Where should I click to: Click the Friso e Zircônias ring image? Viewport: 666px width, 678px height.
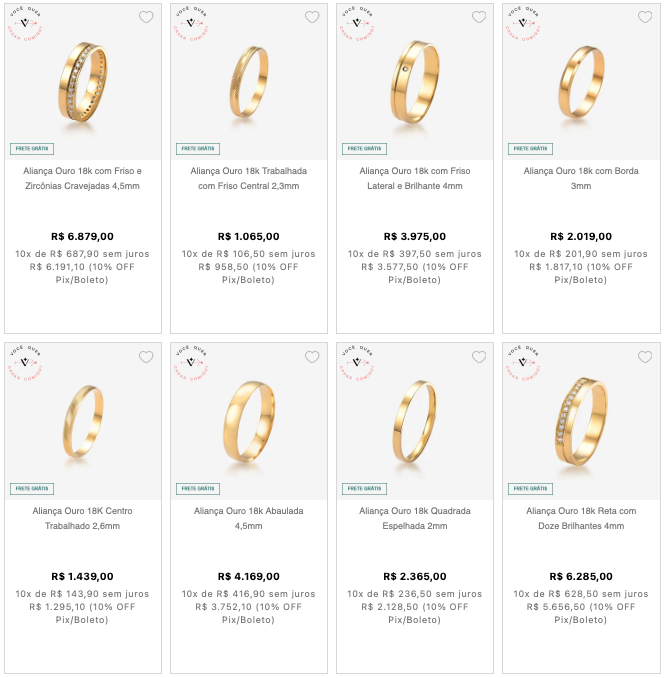(83, 82)
